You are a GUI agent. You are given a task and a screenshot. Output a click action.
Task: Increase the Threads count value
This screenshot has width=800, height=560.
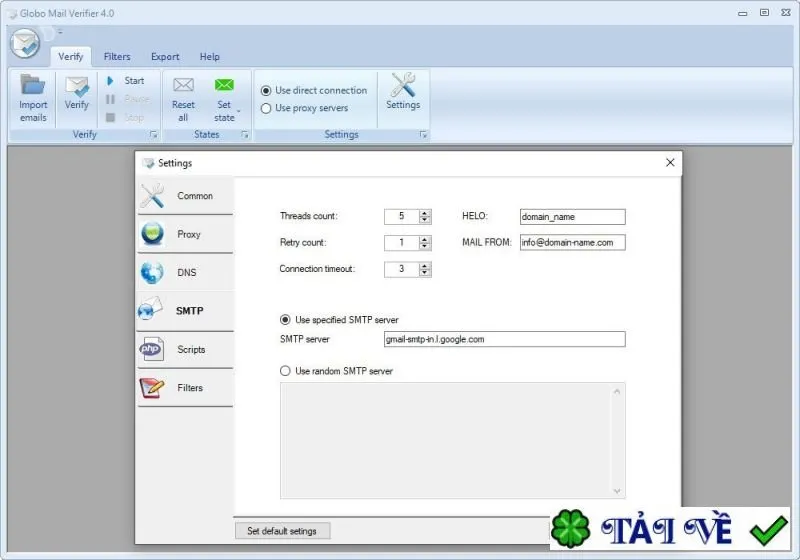[x=425, y=213]
